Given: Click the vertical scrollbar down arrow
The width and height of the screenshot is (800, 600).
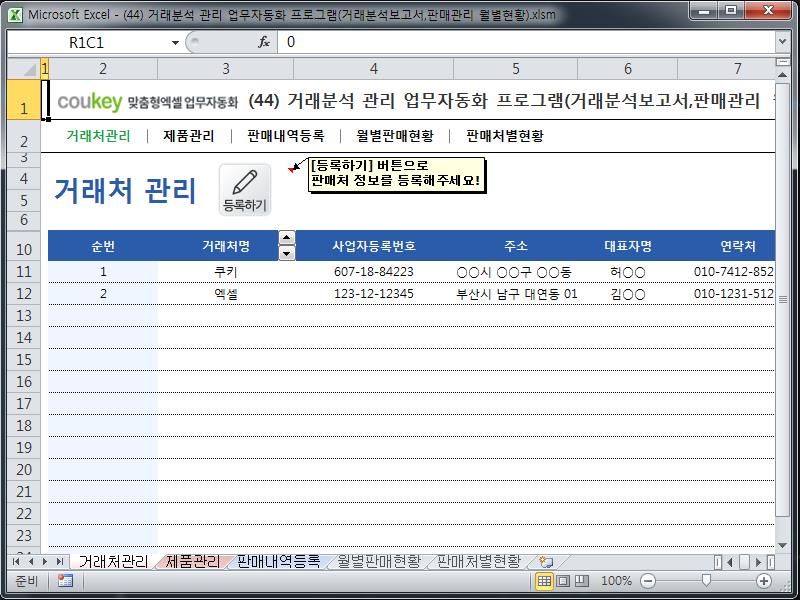Looking at the screenshot, I should (x=783, y=545).
